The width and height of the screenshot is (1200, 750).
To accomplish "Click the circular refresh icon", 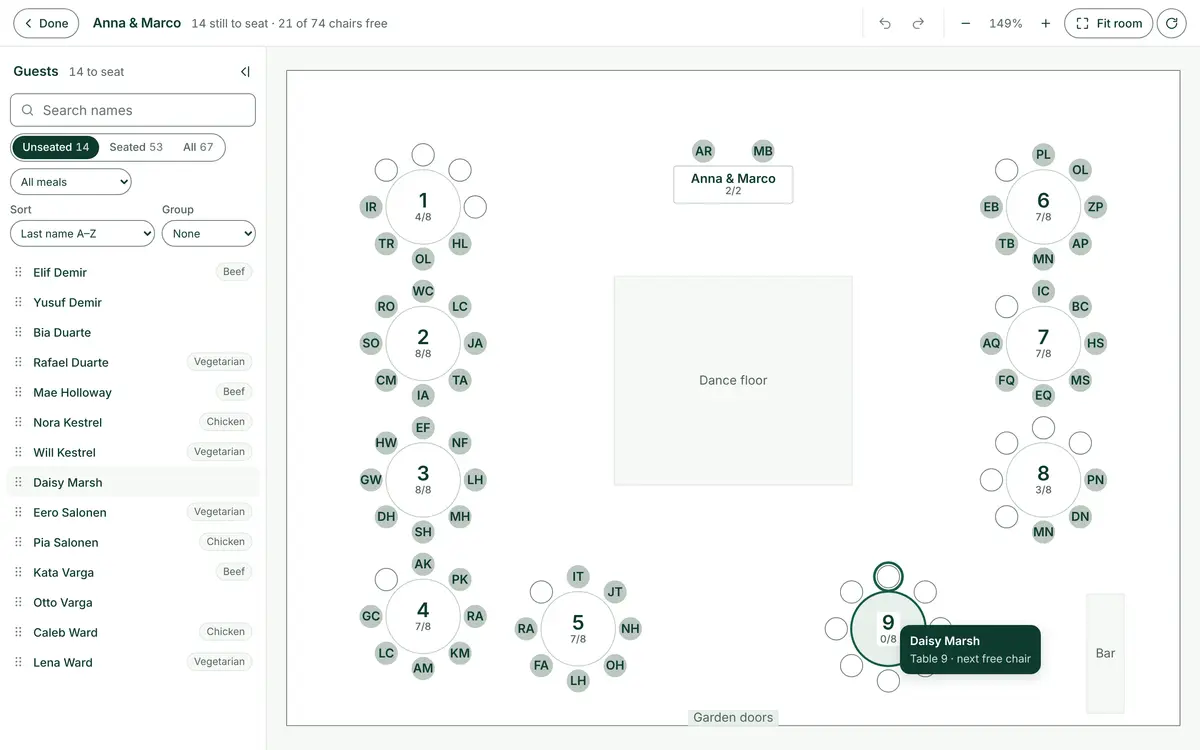I will (1172, 23).
